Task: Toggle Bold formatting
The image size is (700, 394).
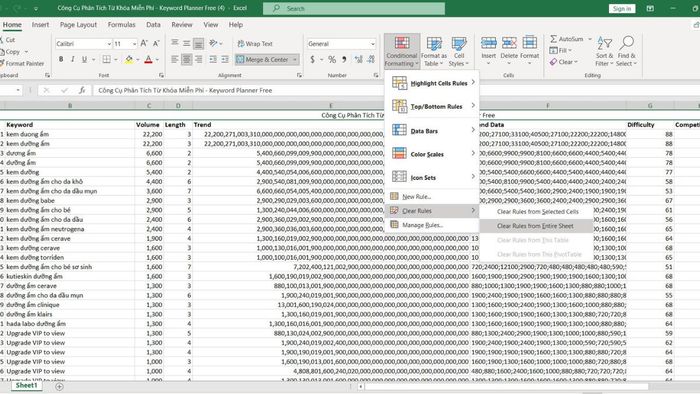Action: tap(61, 59)
